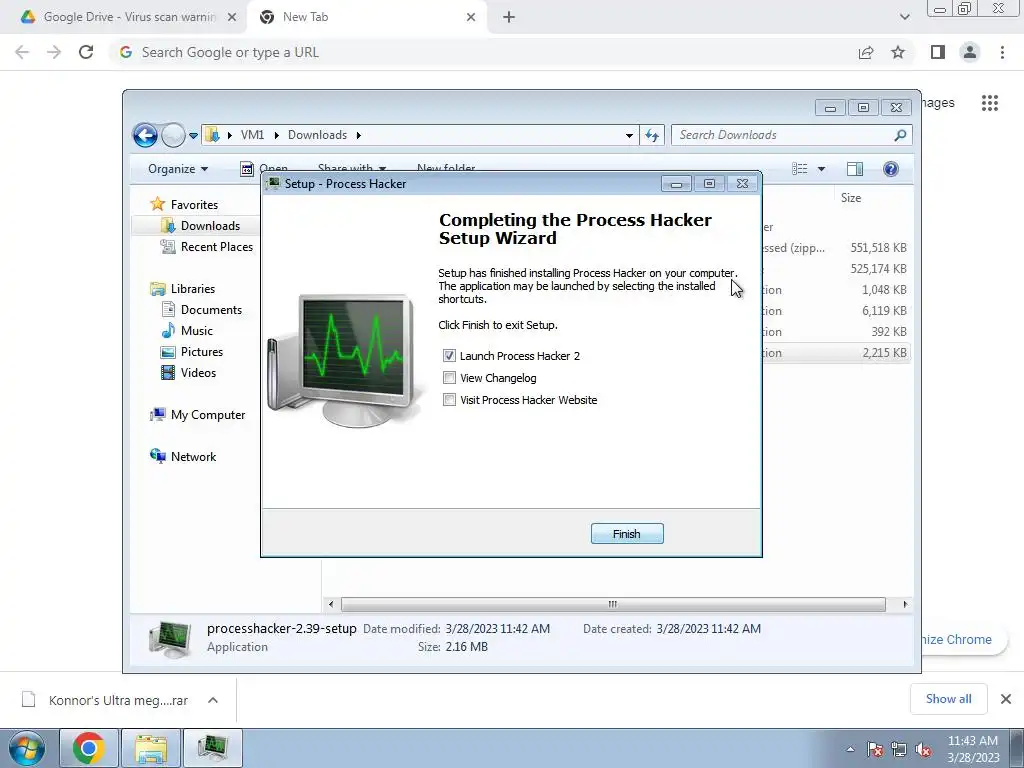
Task: Click horizontal scrollbar in Explorer file list
Action: click(613, 604)
